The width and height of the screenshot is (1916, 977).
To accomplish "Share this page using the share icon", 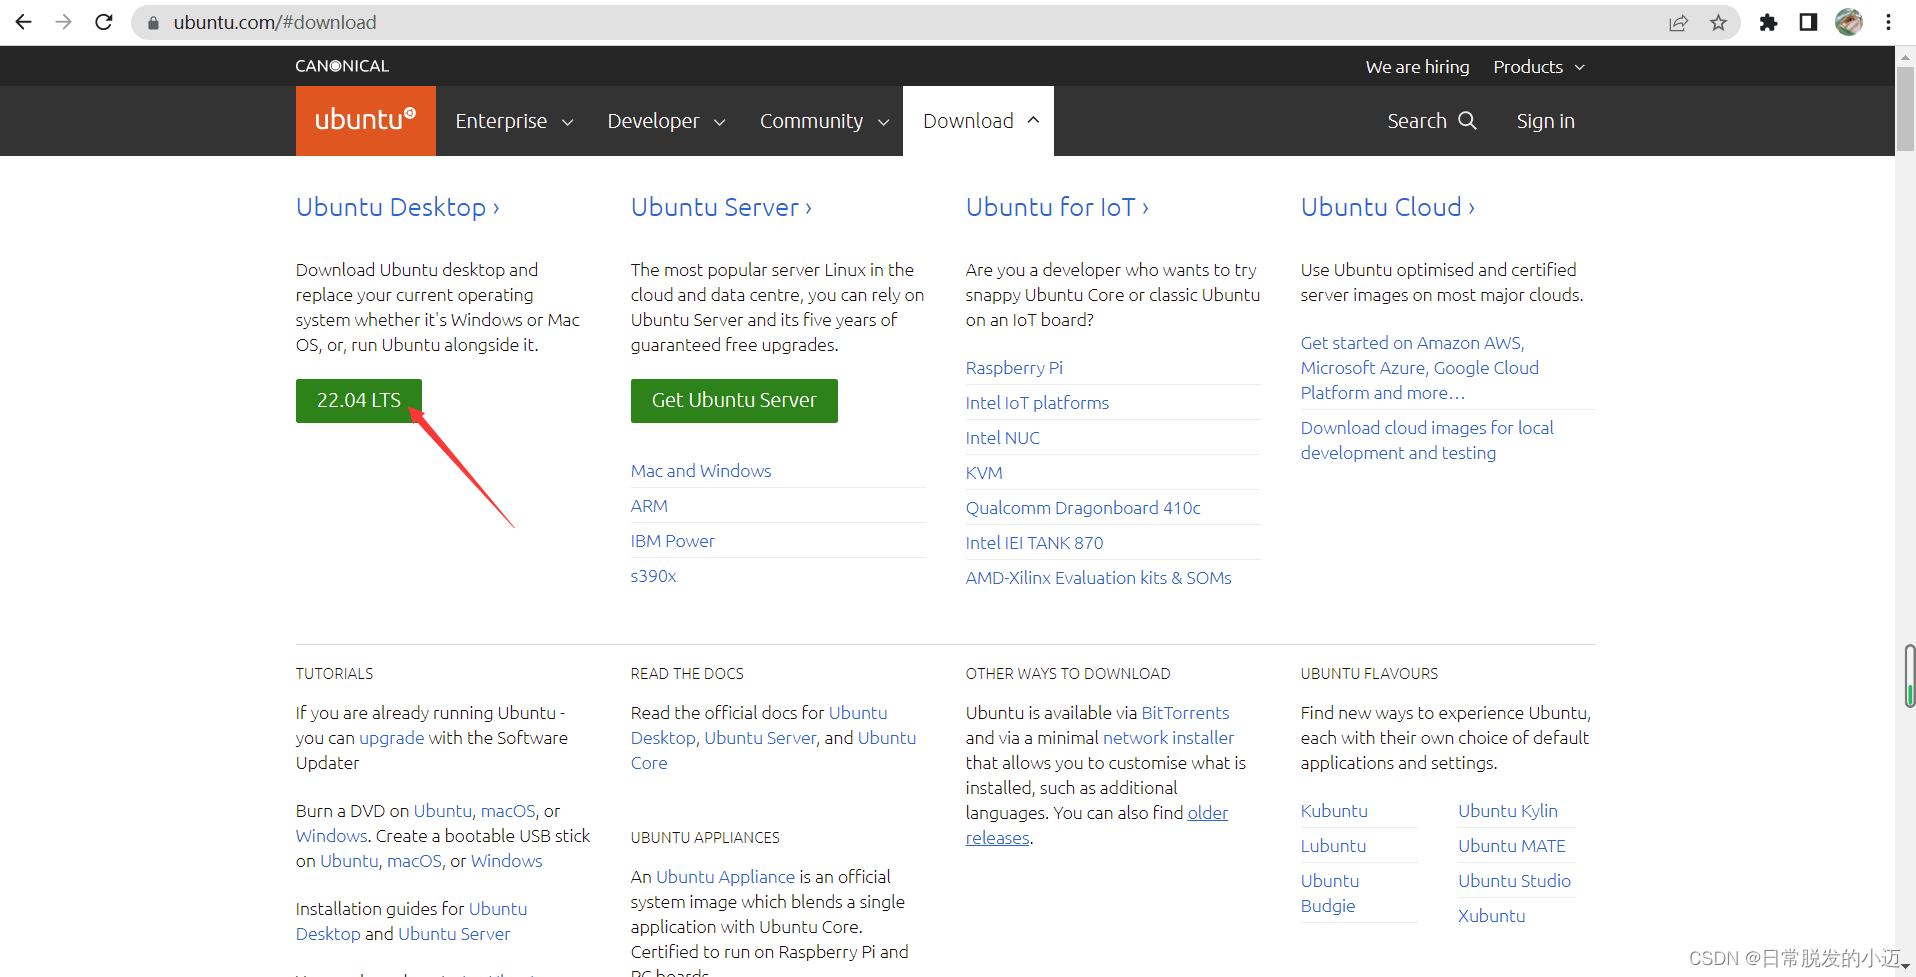I will (1678, 22).
